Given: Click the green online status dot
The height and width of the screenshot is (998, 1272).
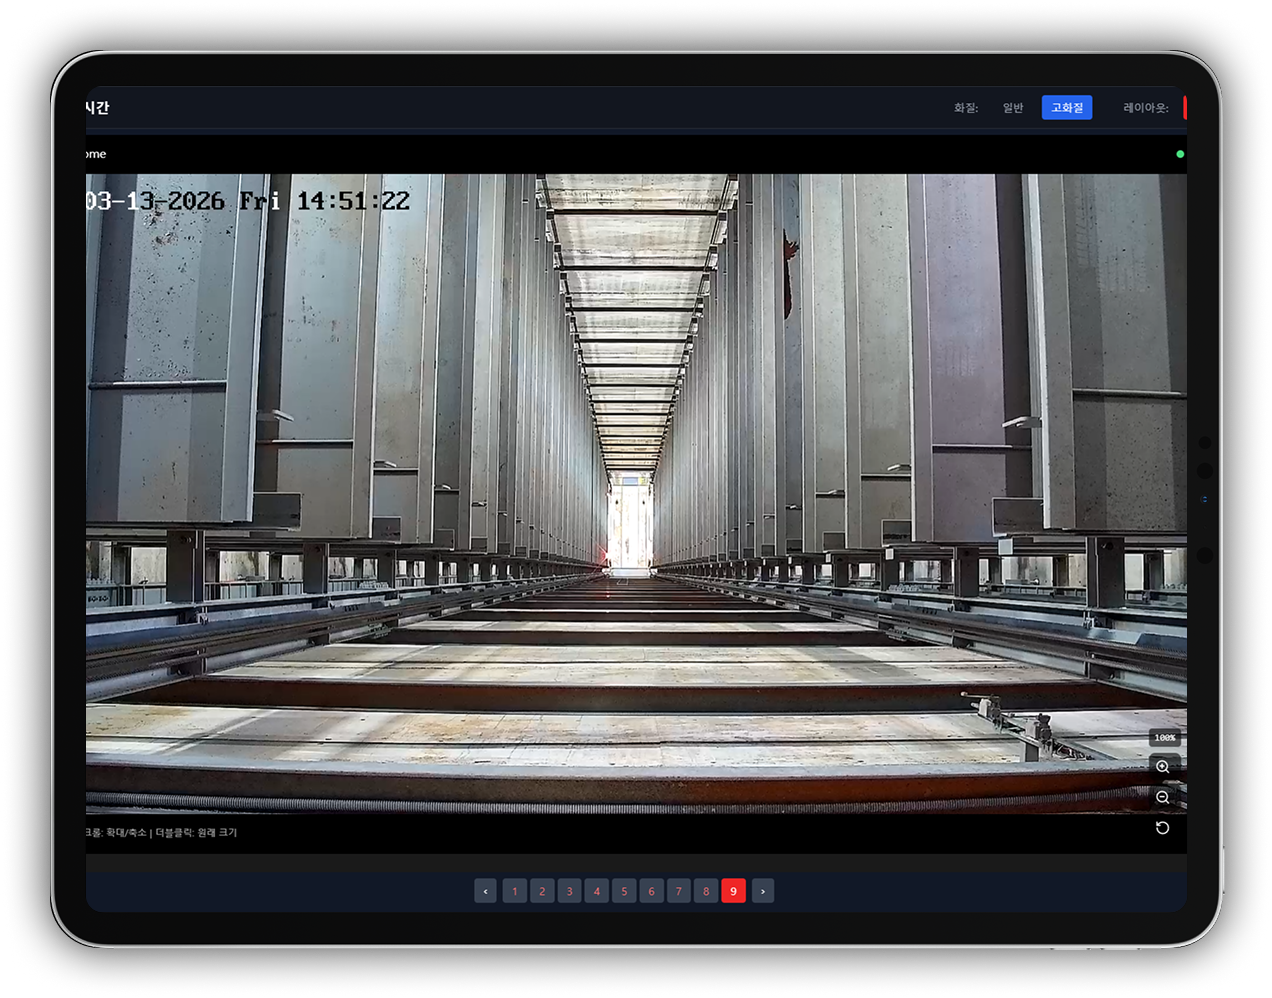Looking at the screenshot, I should pyautogui.click(x=1180, y=154).
